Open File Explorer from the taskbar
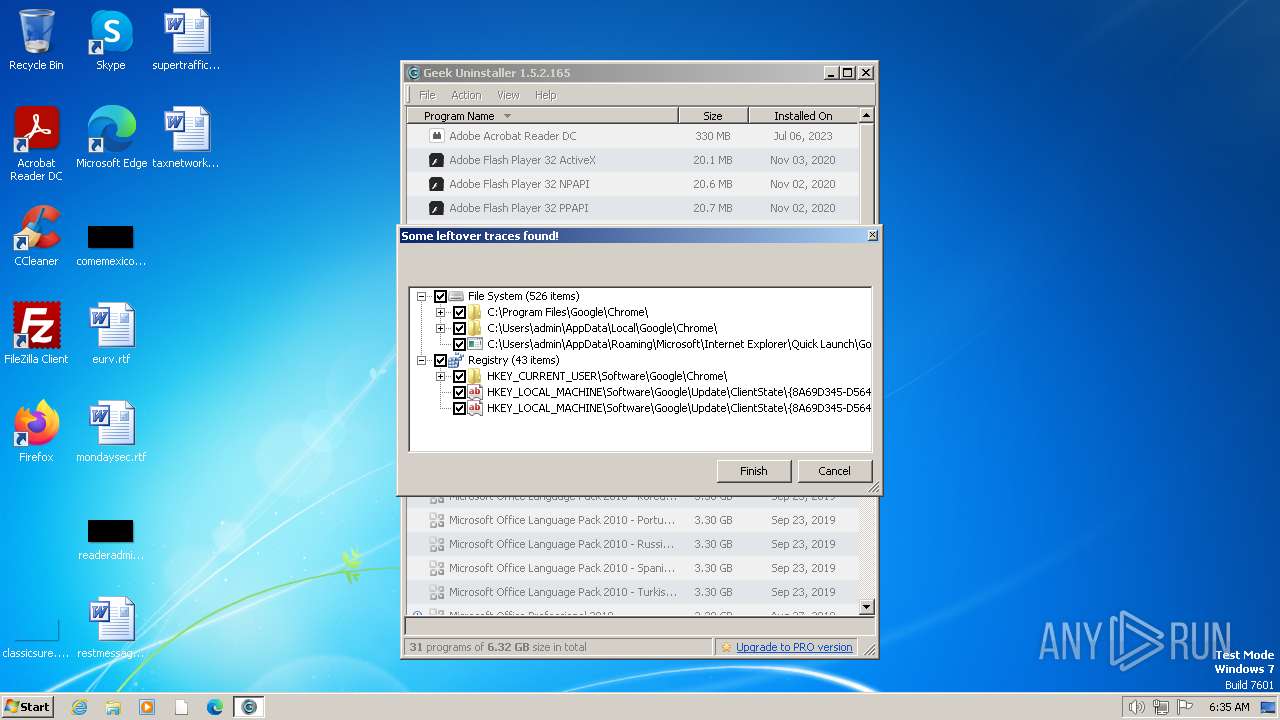Viewport: 1280px width, 720px height. [x=113, y=707]
